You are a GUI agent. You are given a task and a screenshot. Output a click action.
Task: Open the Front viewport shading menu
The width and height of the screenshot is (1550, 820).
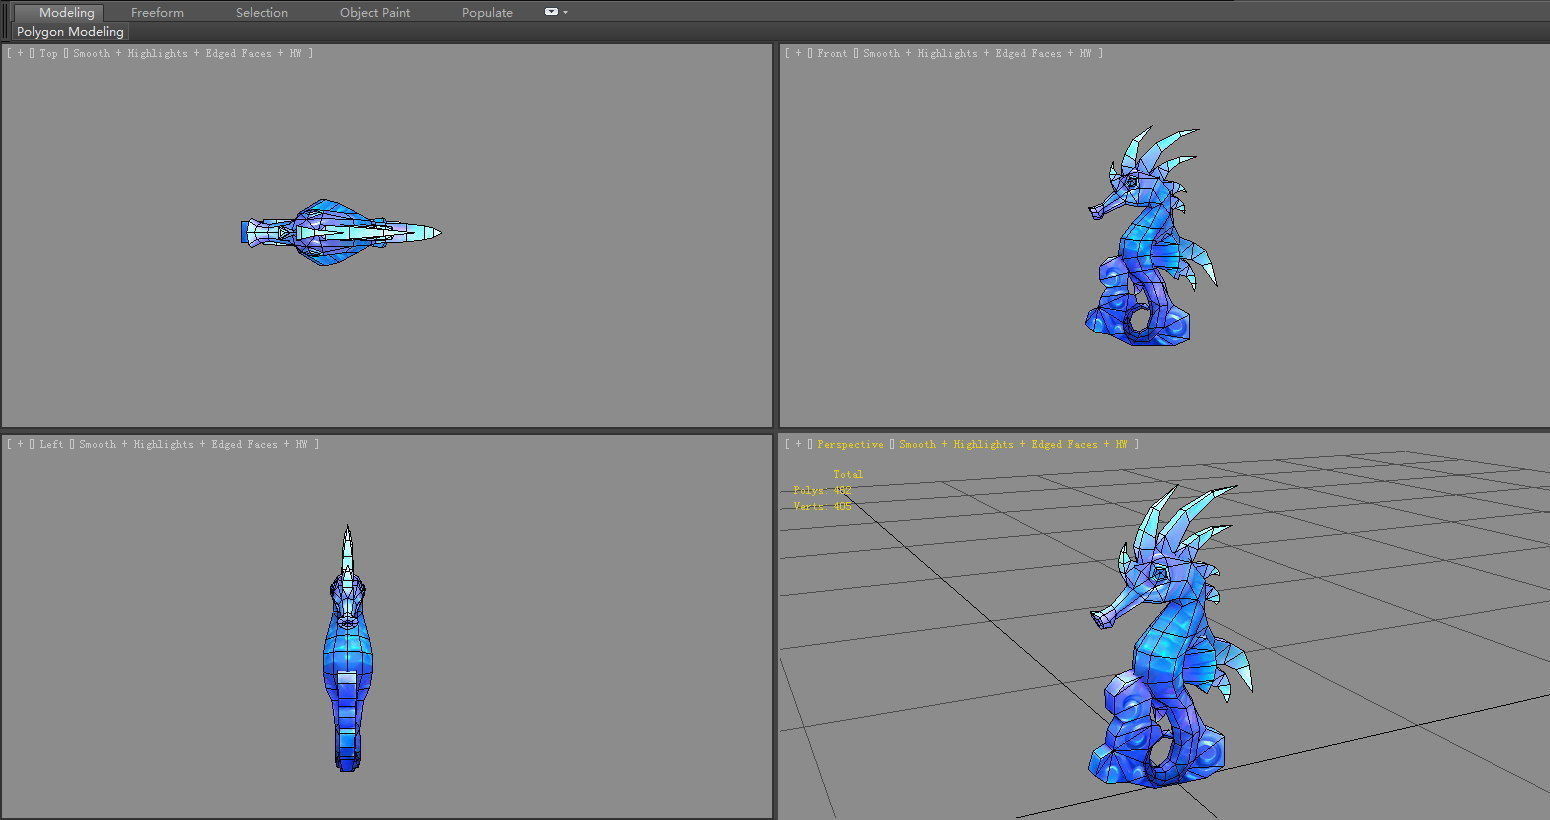coord(977,54)
